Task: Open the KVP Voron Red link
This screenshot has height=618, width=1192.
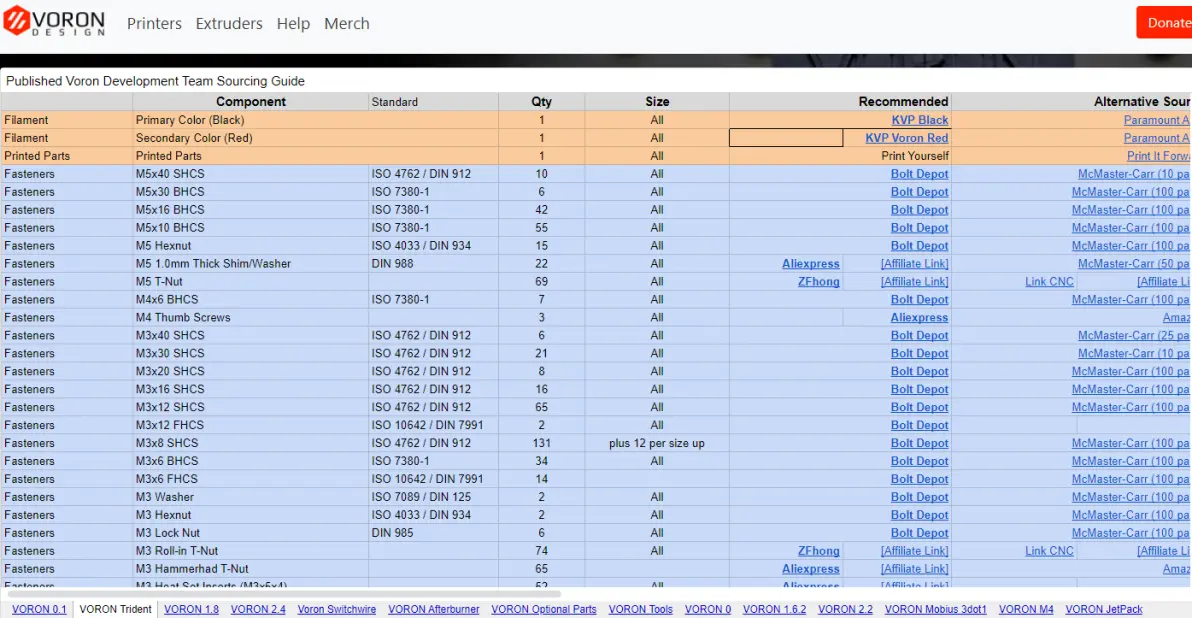Action: (x=906, y=138)
